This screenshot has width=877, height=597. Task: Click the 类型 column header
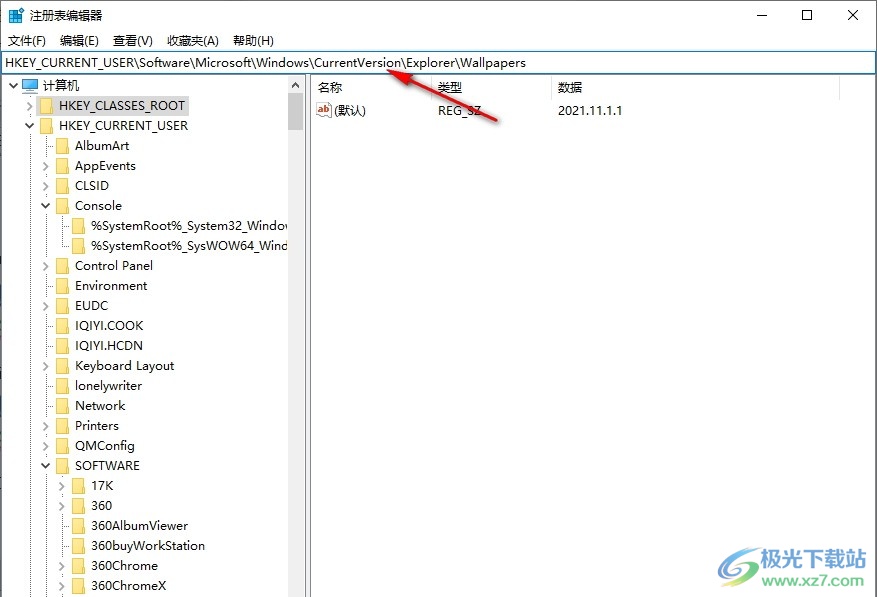point(493,87)
